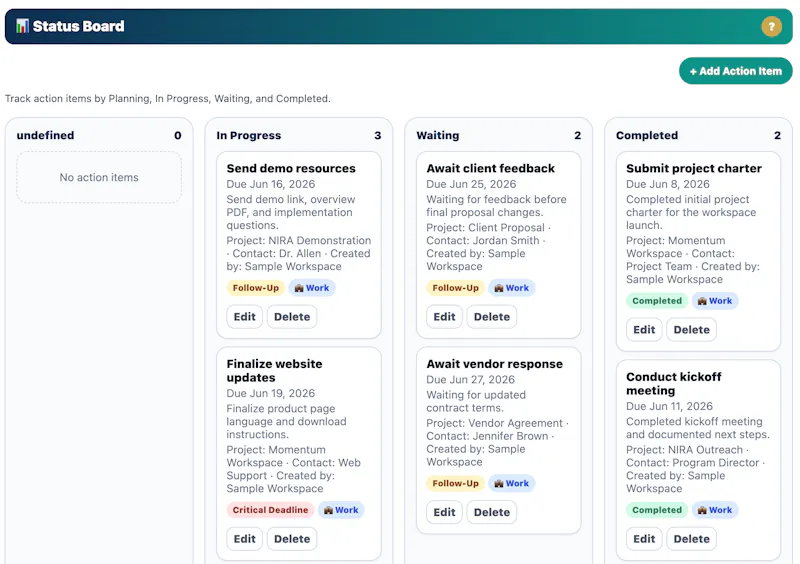Click Work tag on Send demo resources
The image size is (800, 564).
point(312,288)
